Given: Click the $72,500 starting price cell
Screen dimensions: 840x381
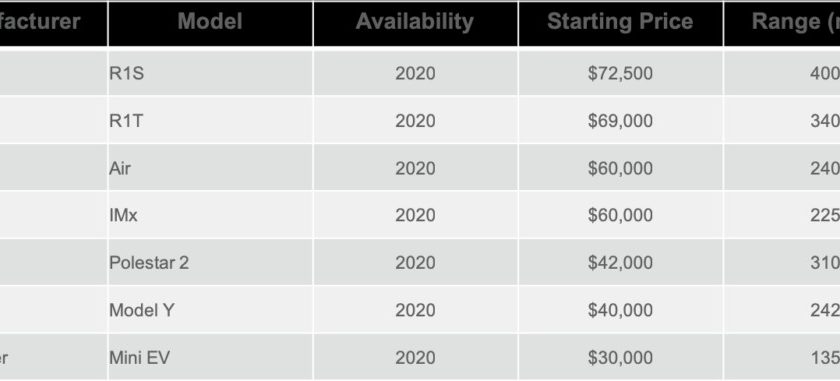Looking at the screenshot, I should (x=620, y=73).
